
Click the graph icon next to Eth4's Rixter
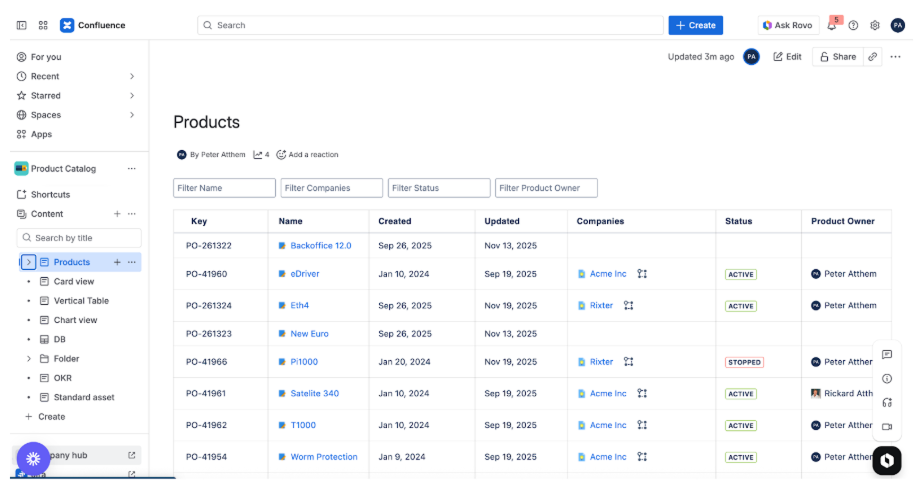point(629,306)
